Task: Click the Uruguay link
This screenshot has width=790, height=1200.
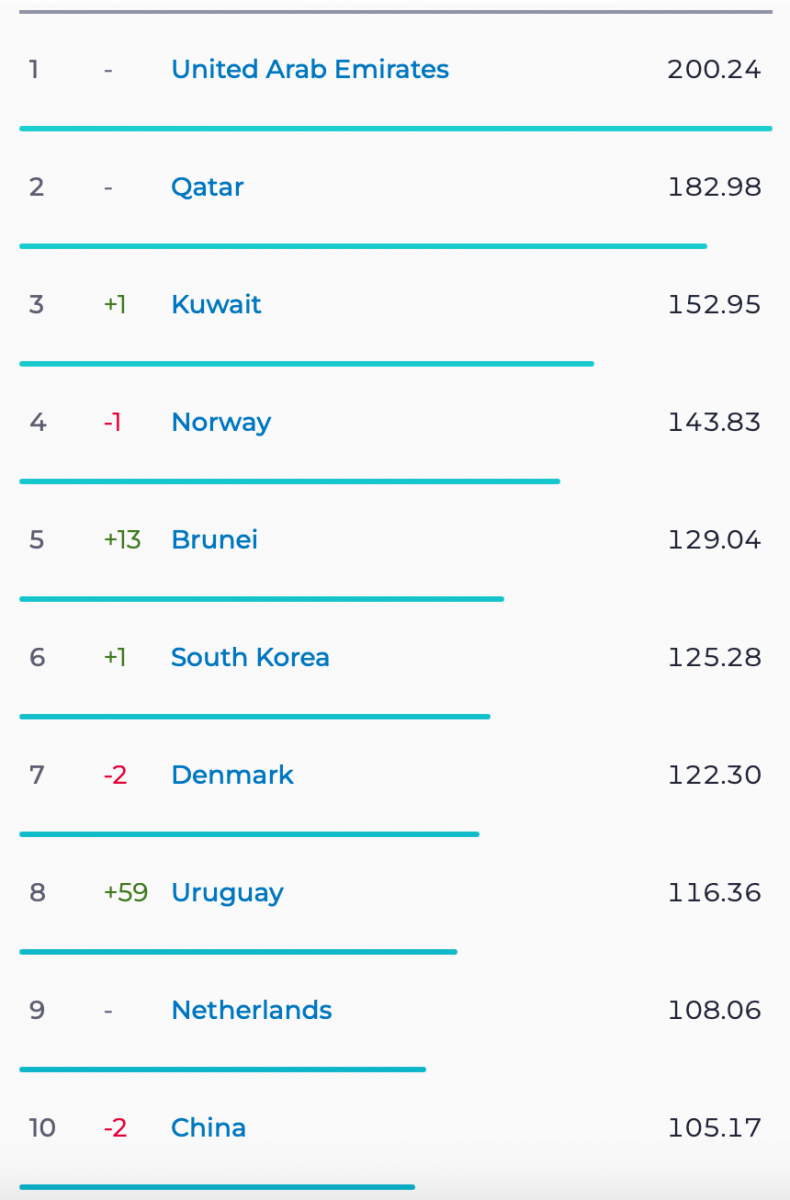Action: tap(227, 893)
